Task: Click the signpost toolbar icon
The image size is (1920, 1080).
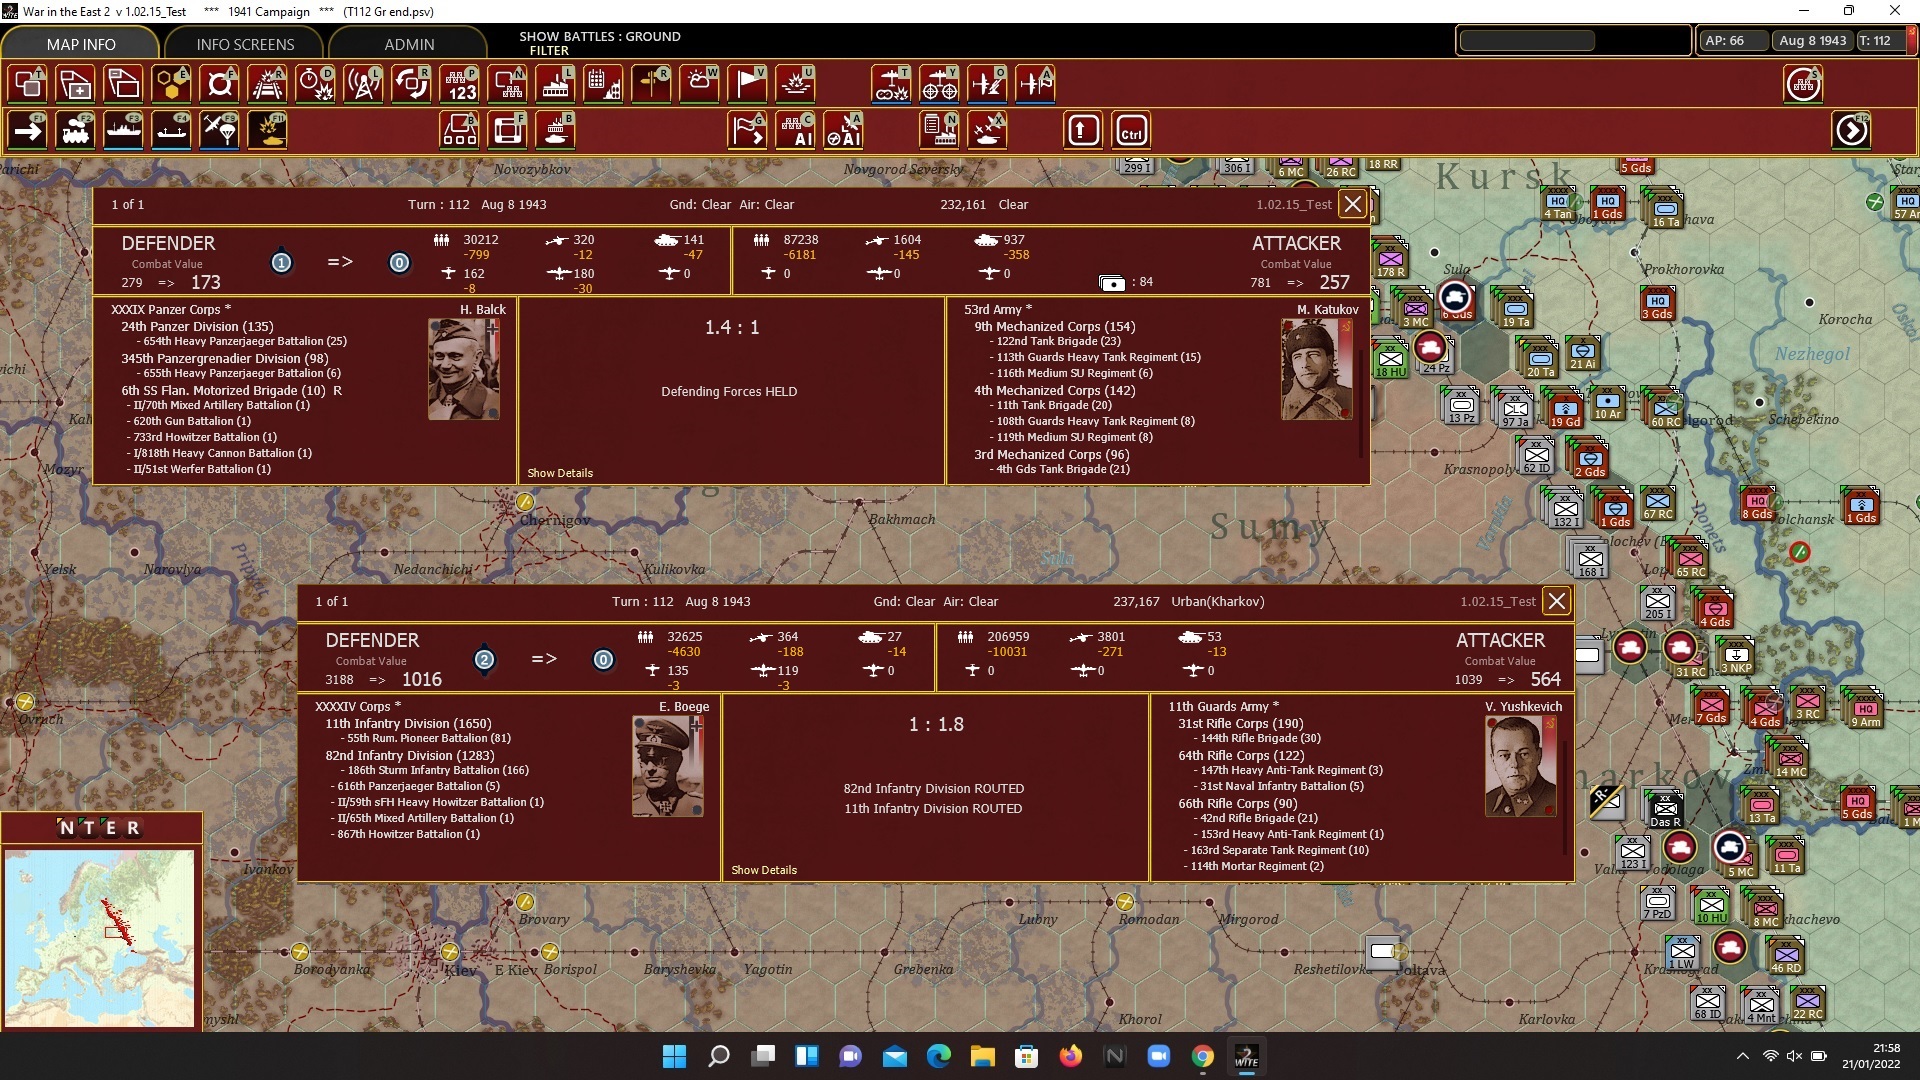Action: [x=651, y=84]
